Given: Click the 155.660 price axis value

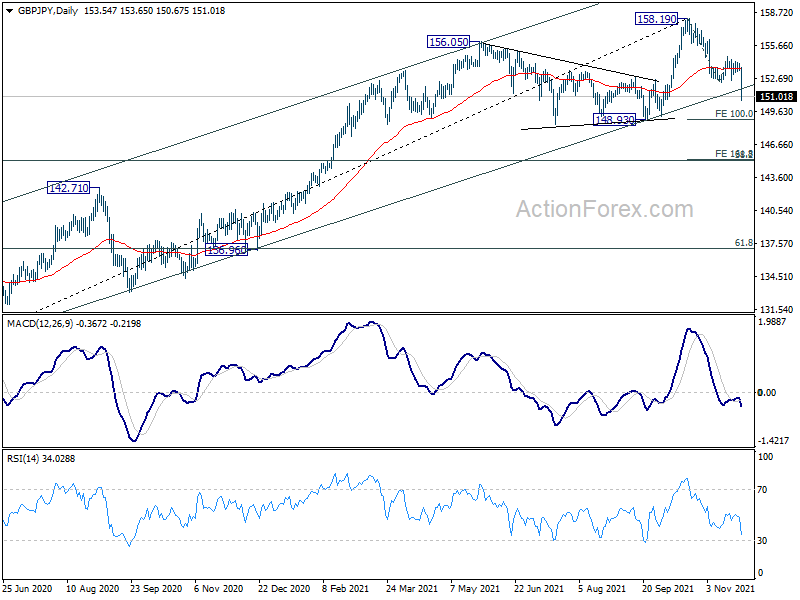Looking at the screenshot, I should point(777,45).
